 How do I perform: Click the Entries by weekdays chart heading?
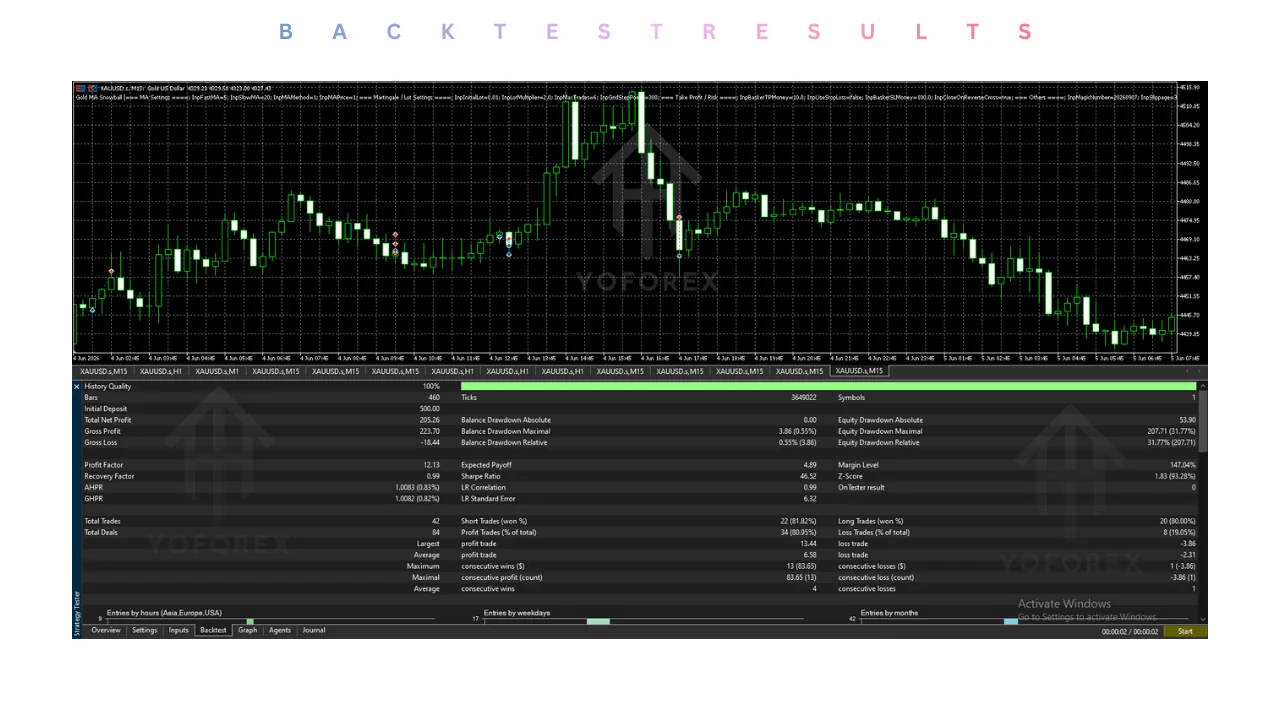[x=517, y=612]
